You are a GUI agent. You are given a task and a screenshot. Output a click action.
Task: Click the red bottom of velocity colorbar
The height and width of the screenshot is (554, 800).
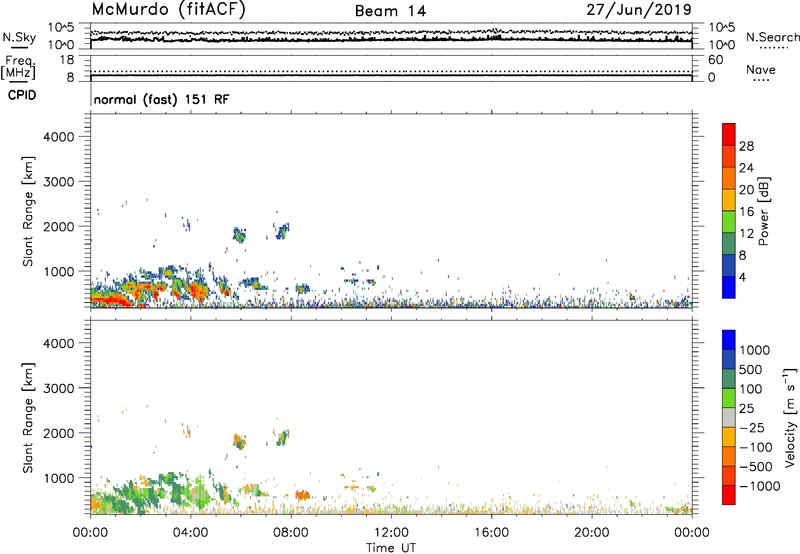point(729,495)
